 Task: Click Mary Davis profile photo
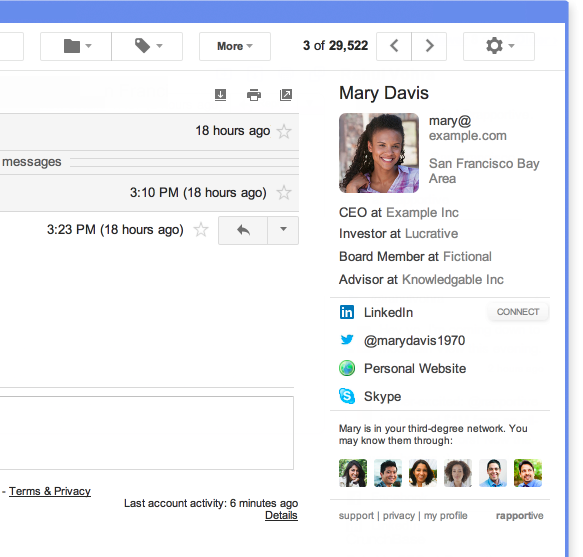[x=379, y=153]
